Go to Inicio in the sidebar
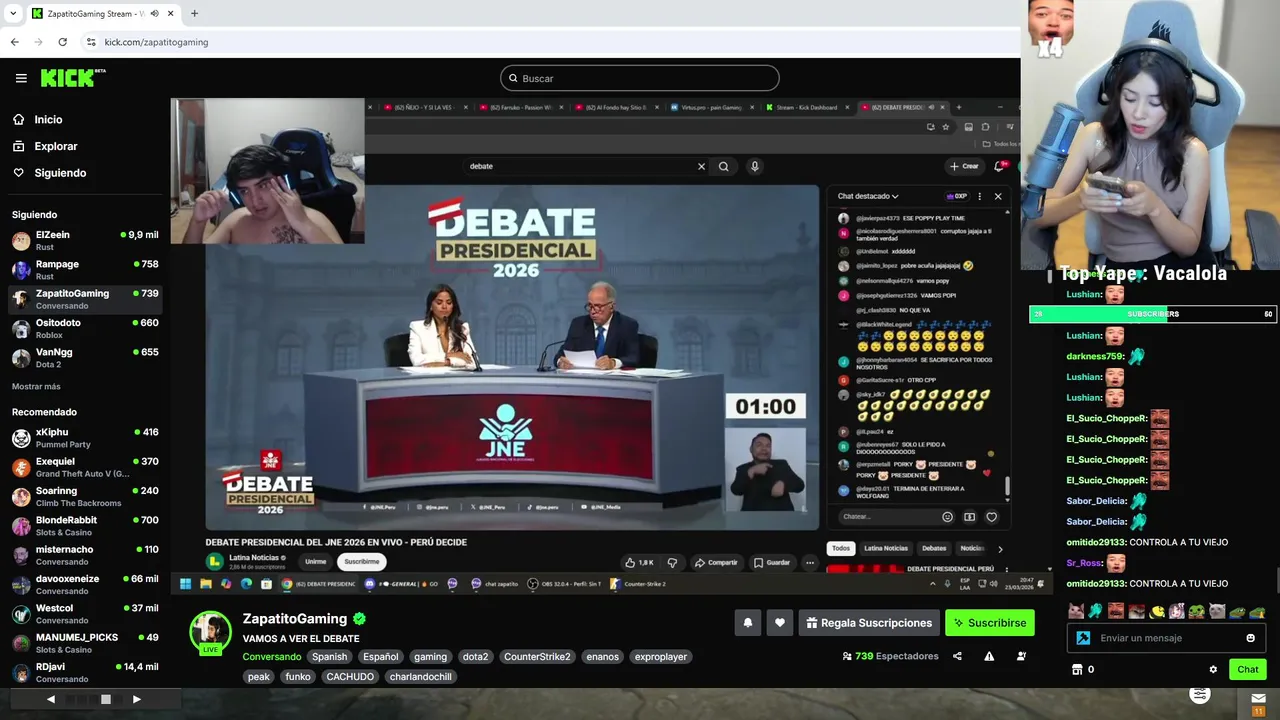Image resolution: width=1280 pixels, height=720 pixels. click(x=48, y=119)
